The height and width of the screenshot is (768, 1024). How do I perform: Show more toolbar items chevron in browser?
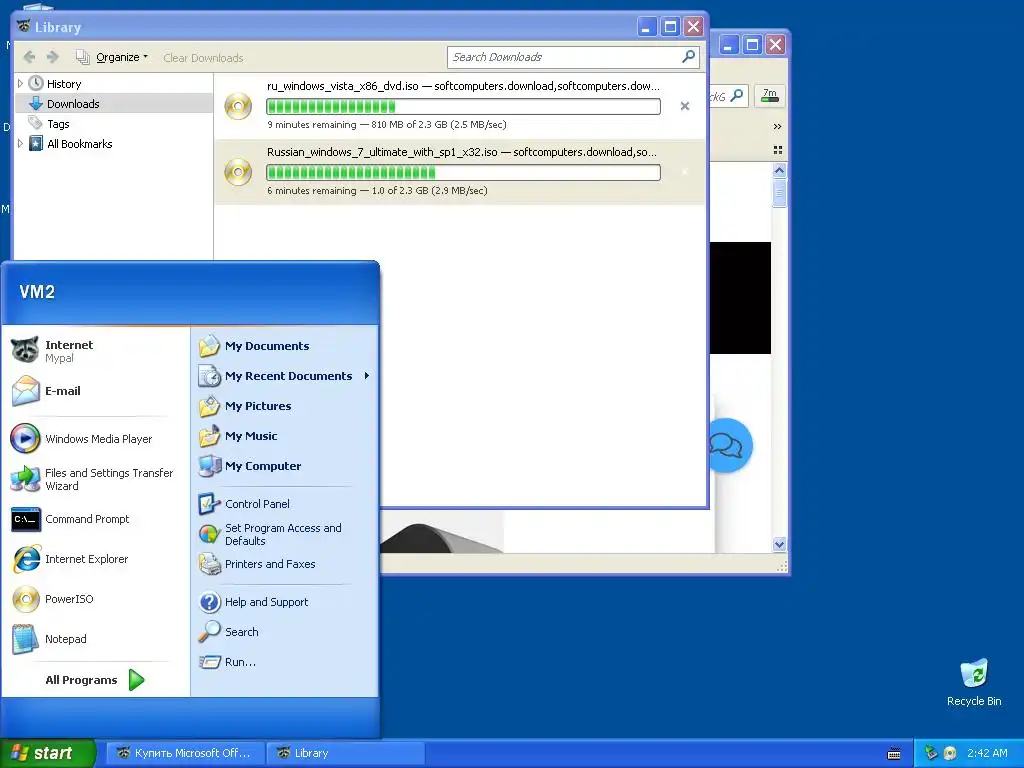[x=777, y=127]
